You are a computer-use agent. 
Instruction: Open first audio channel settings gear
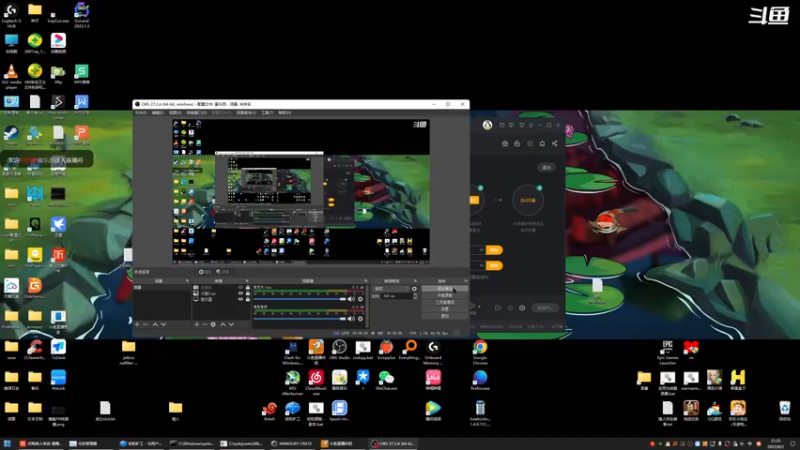click(360, 299)
